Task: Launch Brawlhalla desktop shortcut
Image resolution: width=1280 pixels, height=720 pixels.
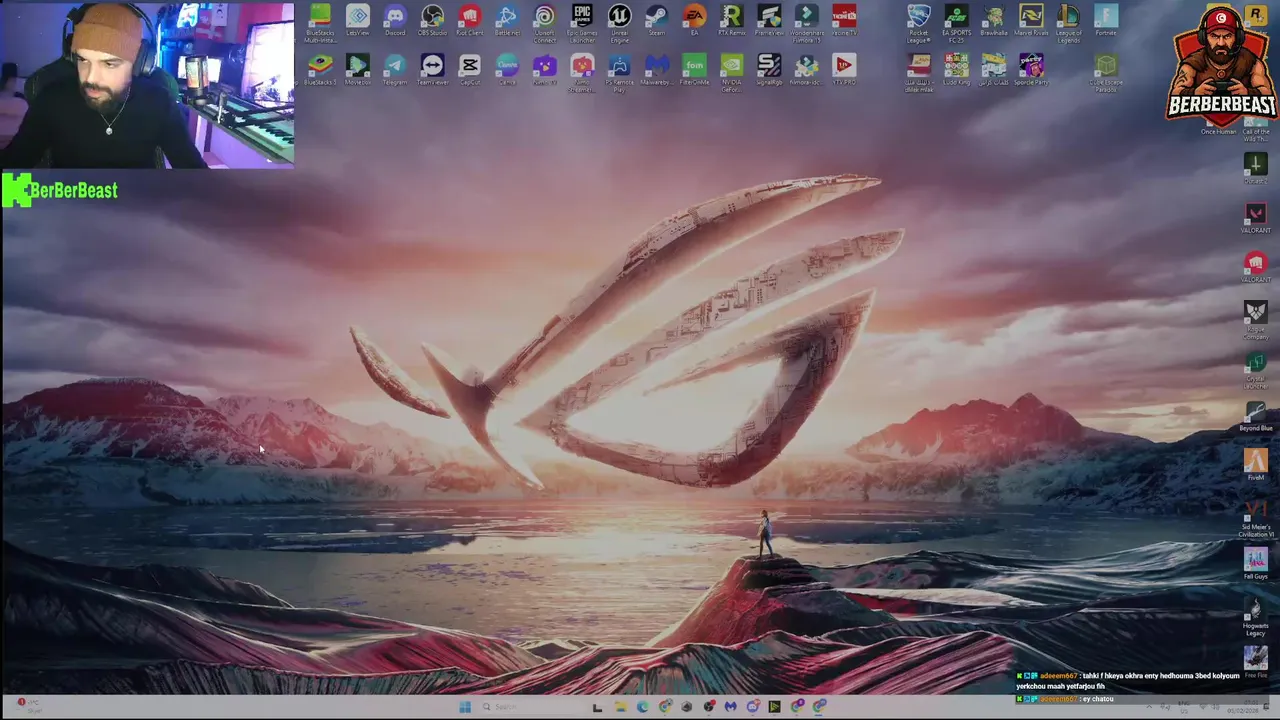Action: point(993,20)
